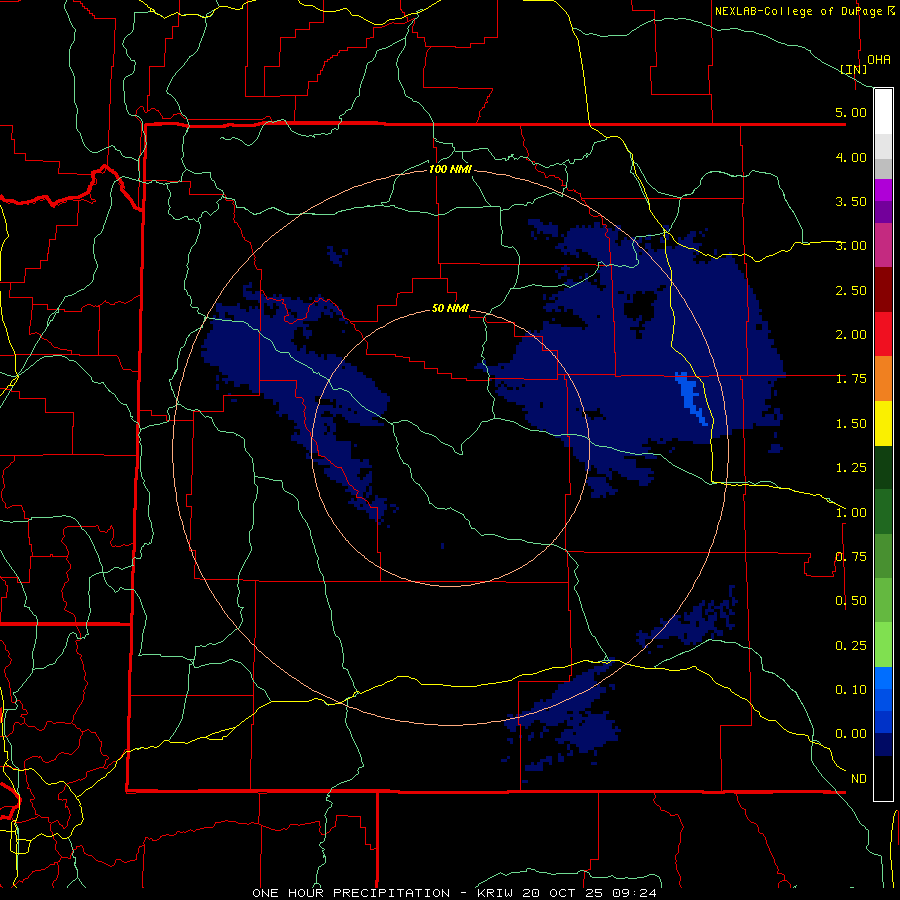Click the ND no-data label
This screenshot has height=900, width=900.
click(x=859, y=779)
